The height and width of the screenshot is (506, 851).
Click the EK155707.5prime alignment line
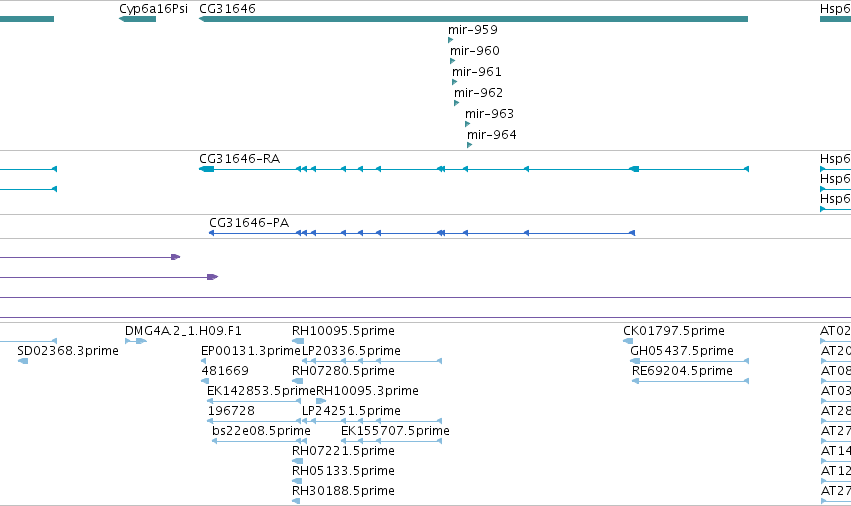point(391,441)
